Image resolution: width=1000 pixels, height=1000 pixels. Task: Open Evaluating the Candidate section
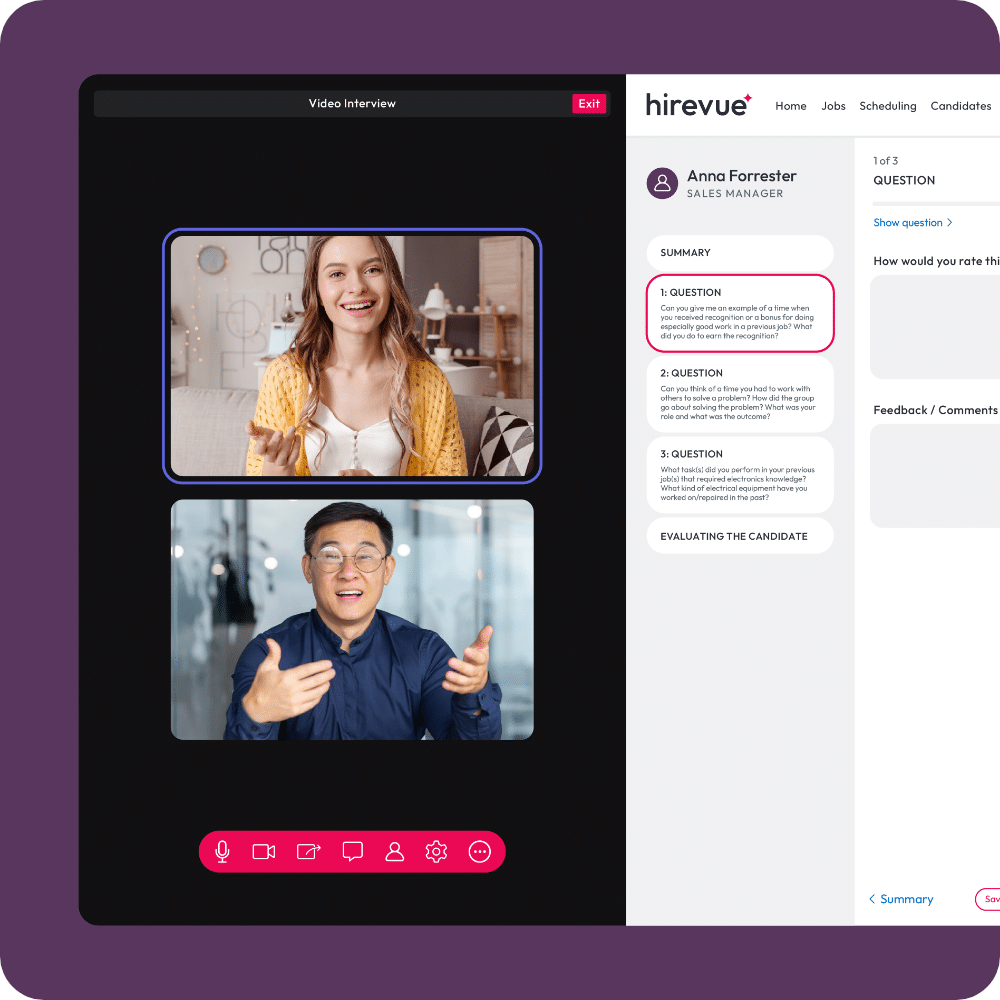[740, 536]
